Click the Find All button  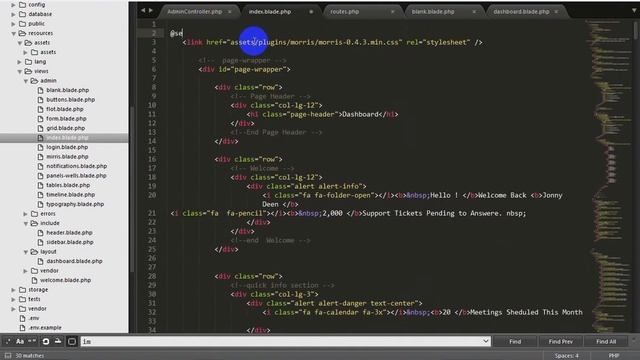(x=606, y=341)
